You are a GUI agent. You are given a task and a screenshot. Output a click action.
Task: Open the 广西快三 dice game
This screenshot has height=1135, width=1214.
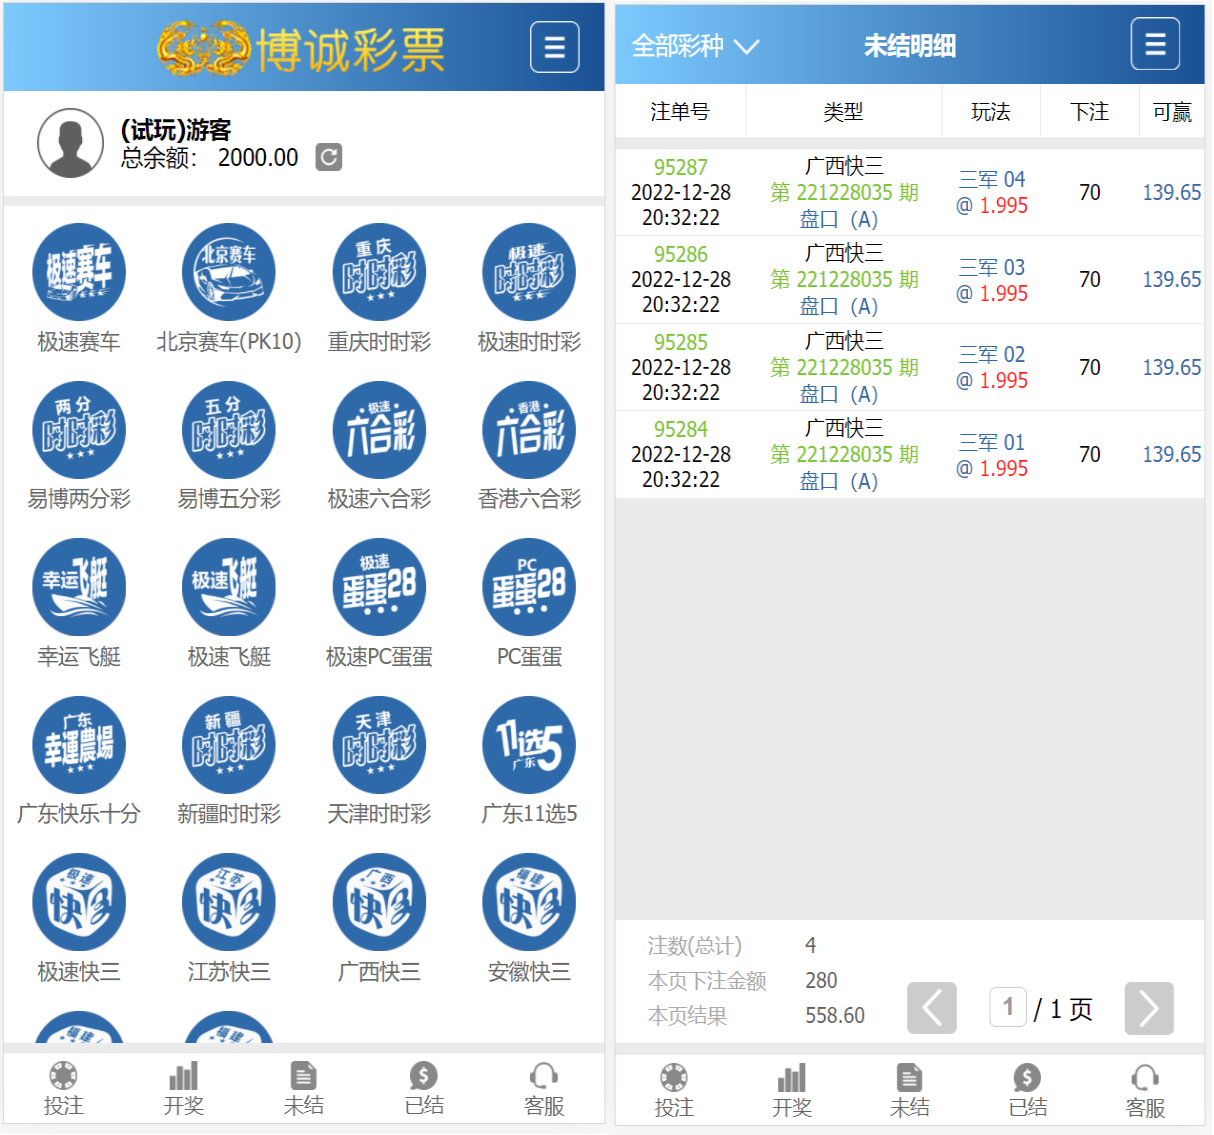[x=379, y=903]
